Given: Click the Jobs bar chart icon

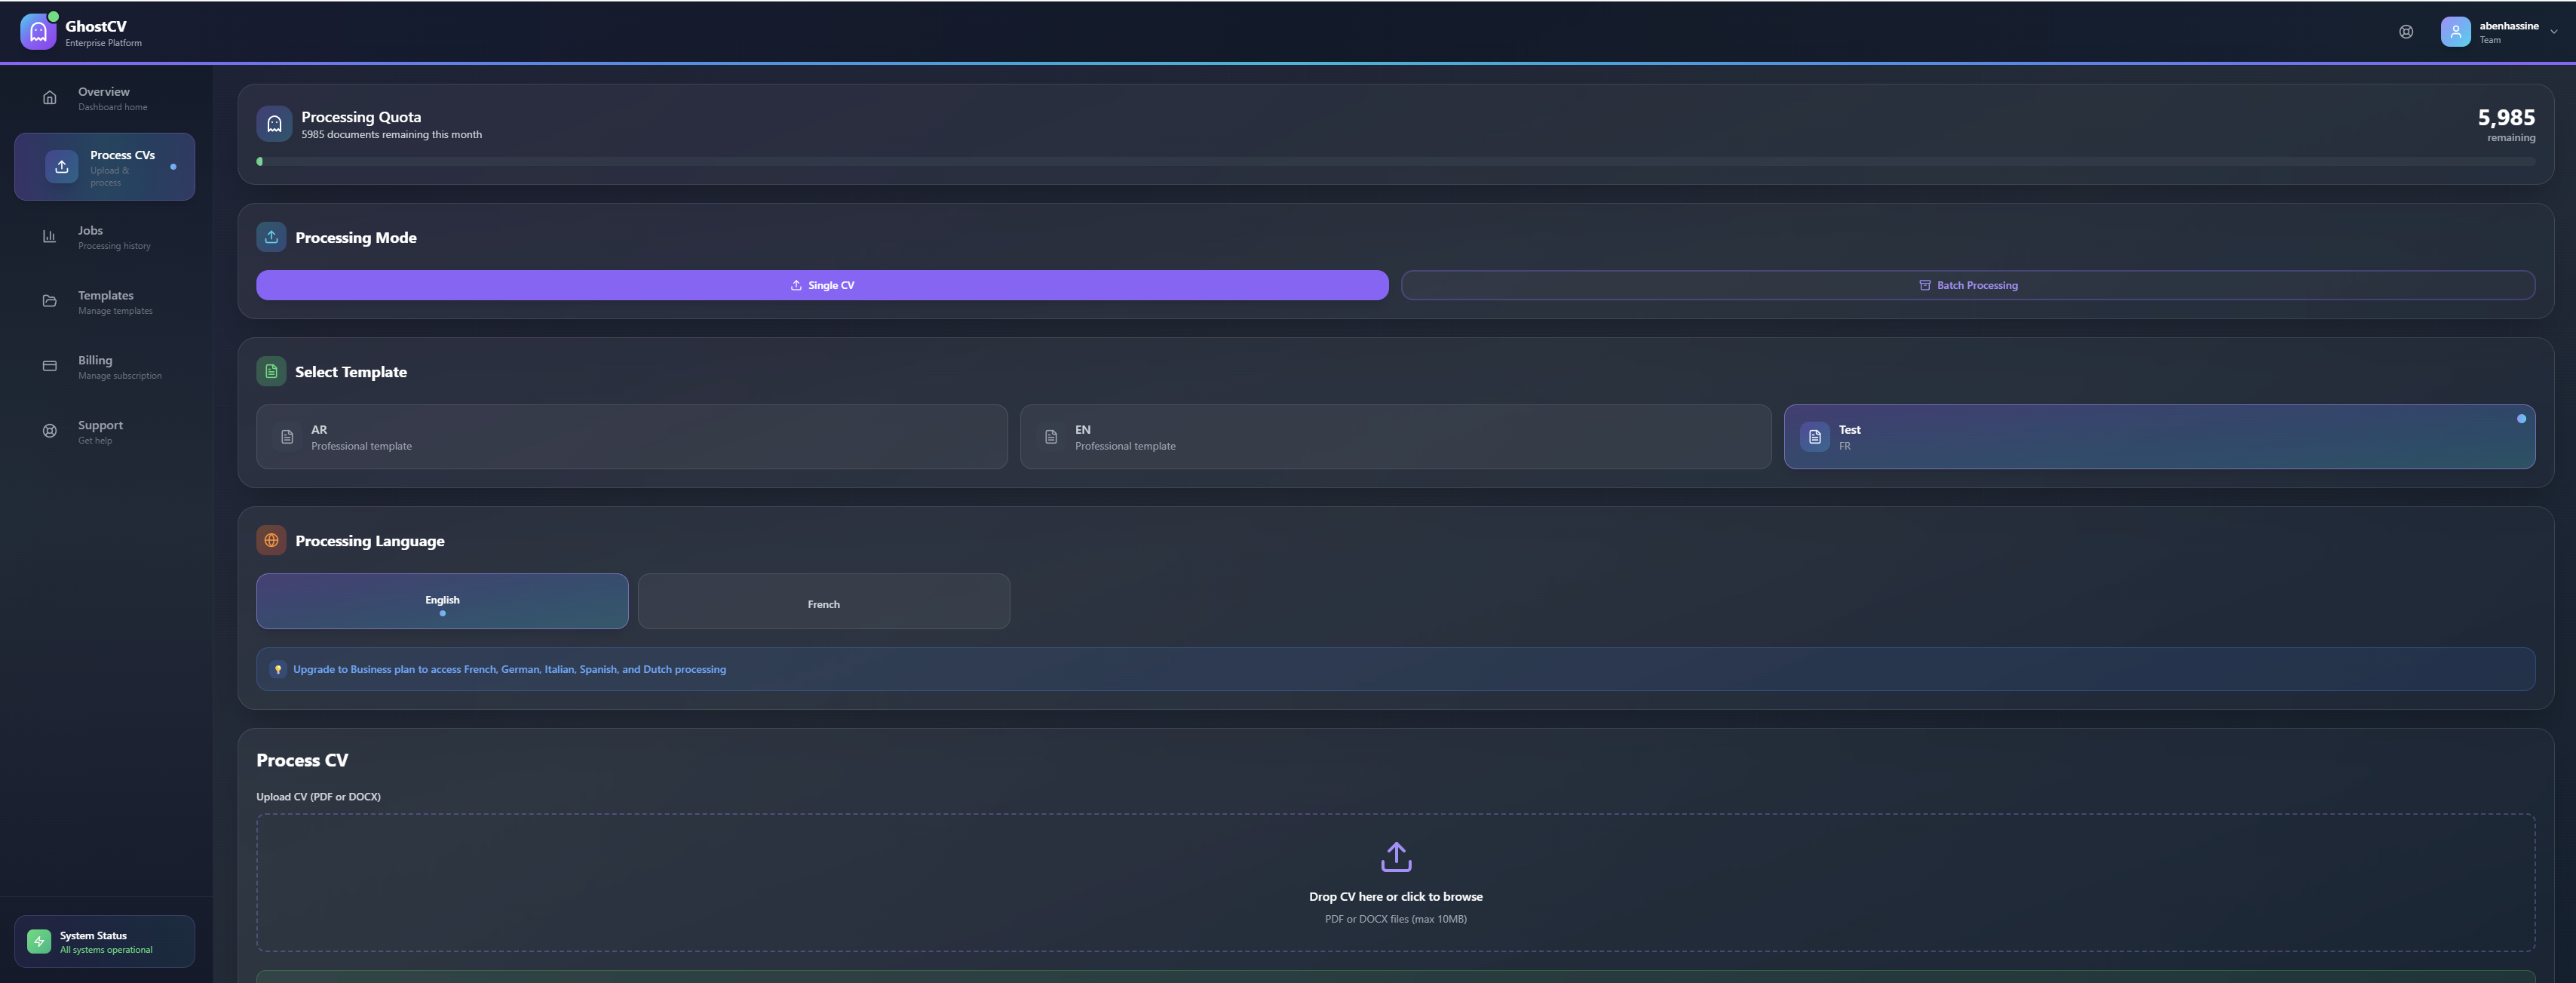Looking at the screenshot, I should pyautogui.click(x=50, y=237).
